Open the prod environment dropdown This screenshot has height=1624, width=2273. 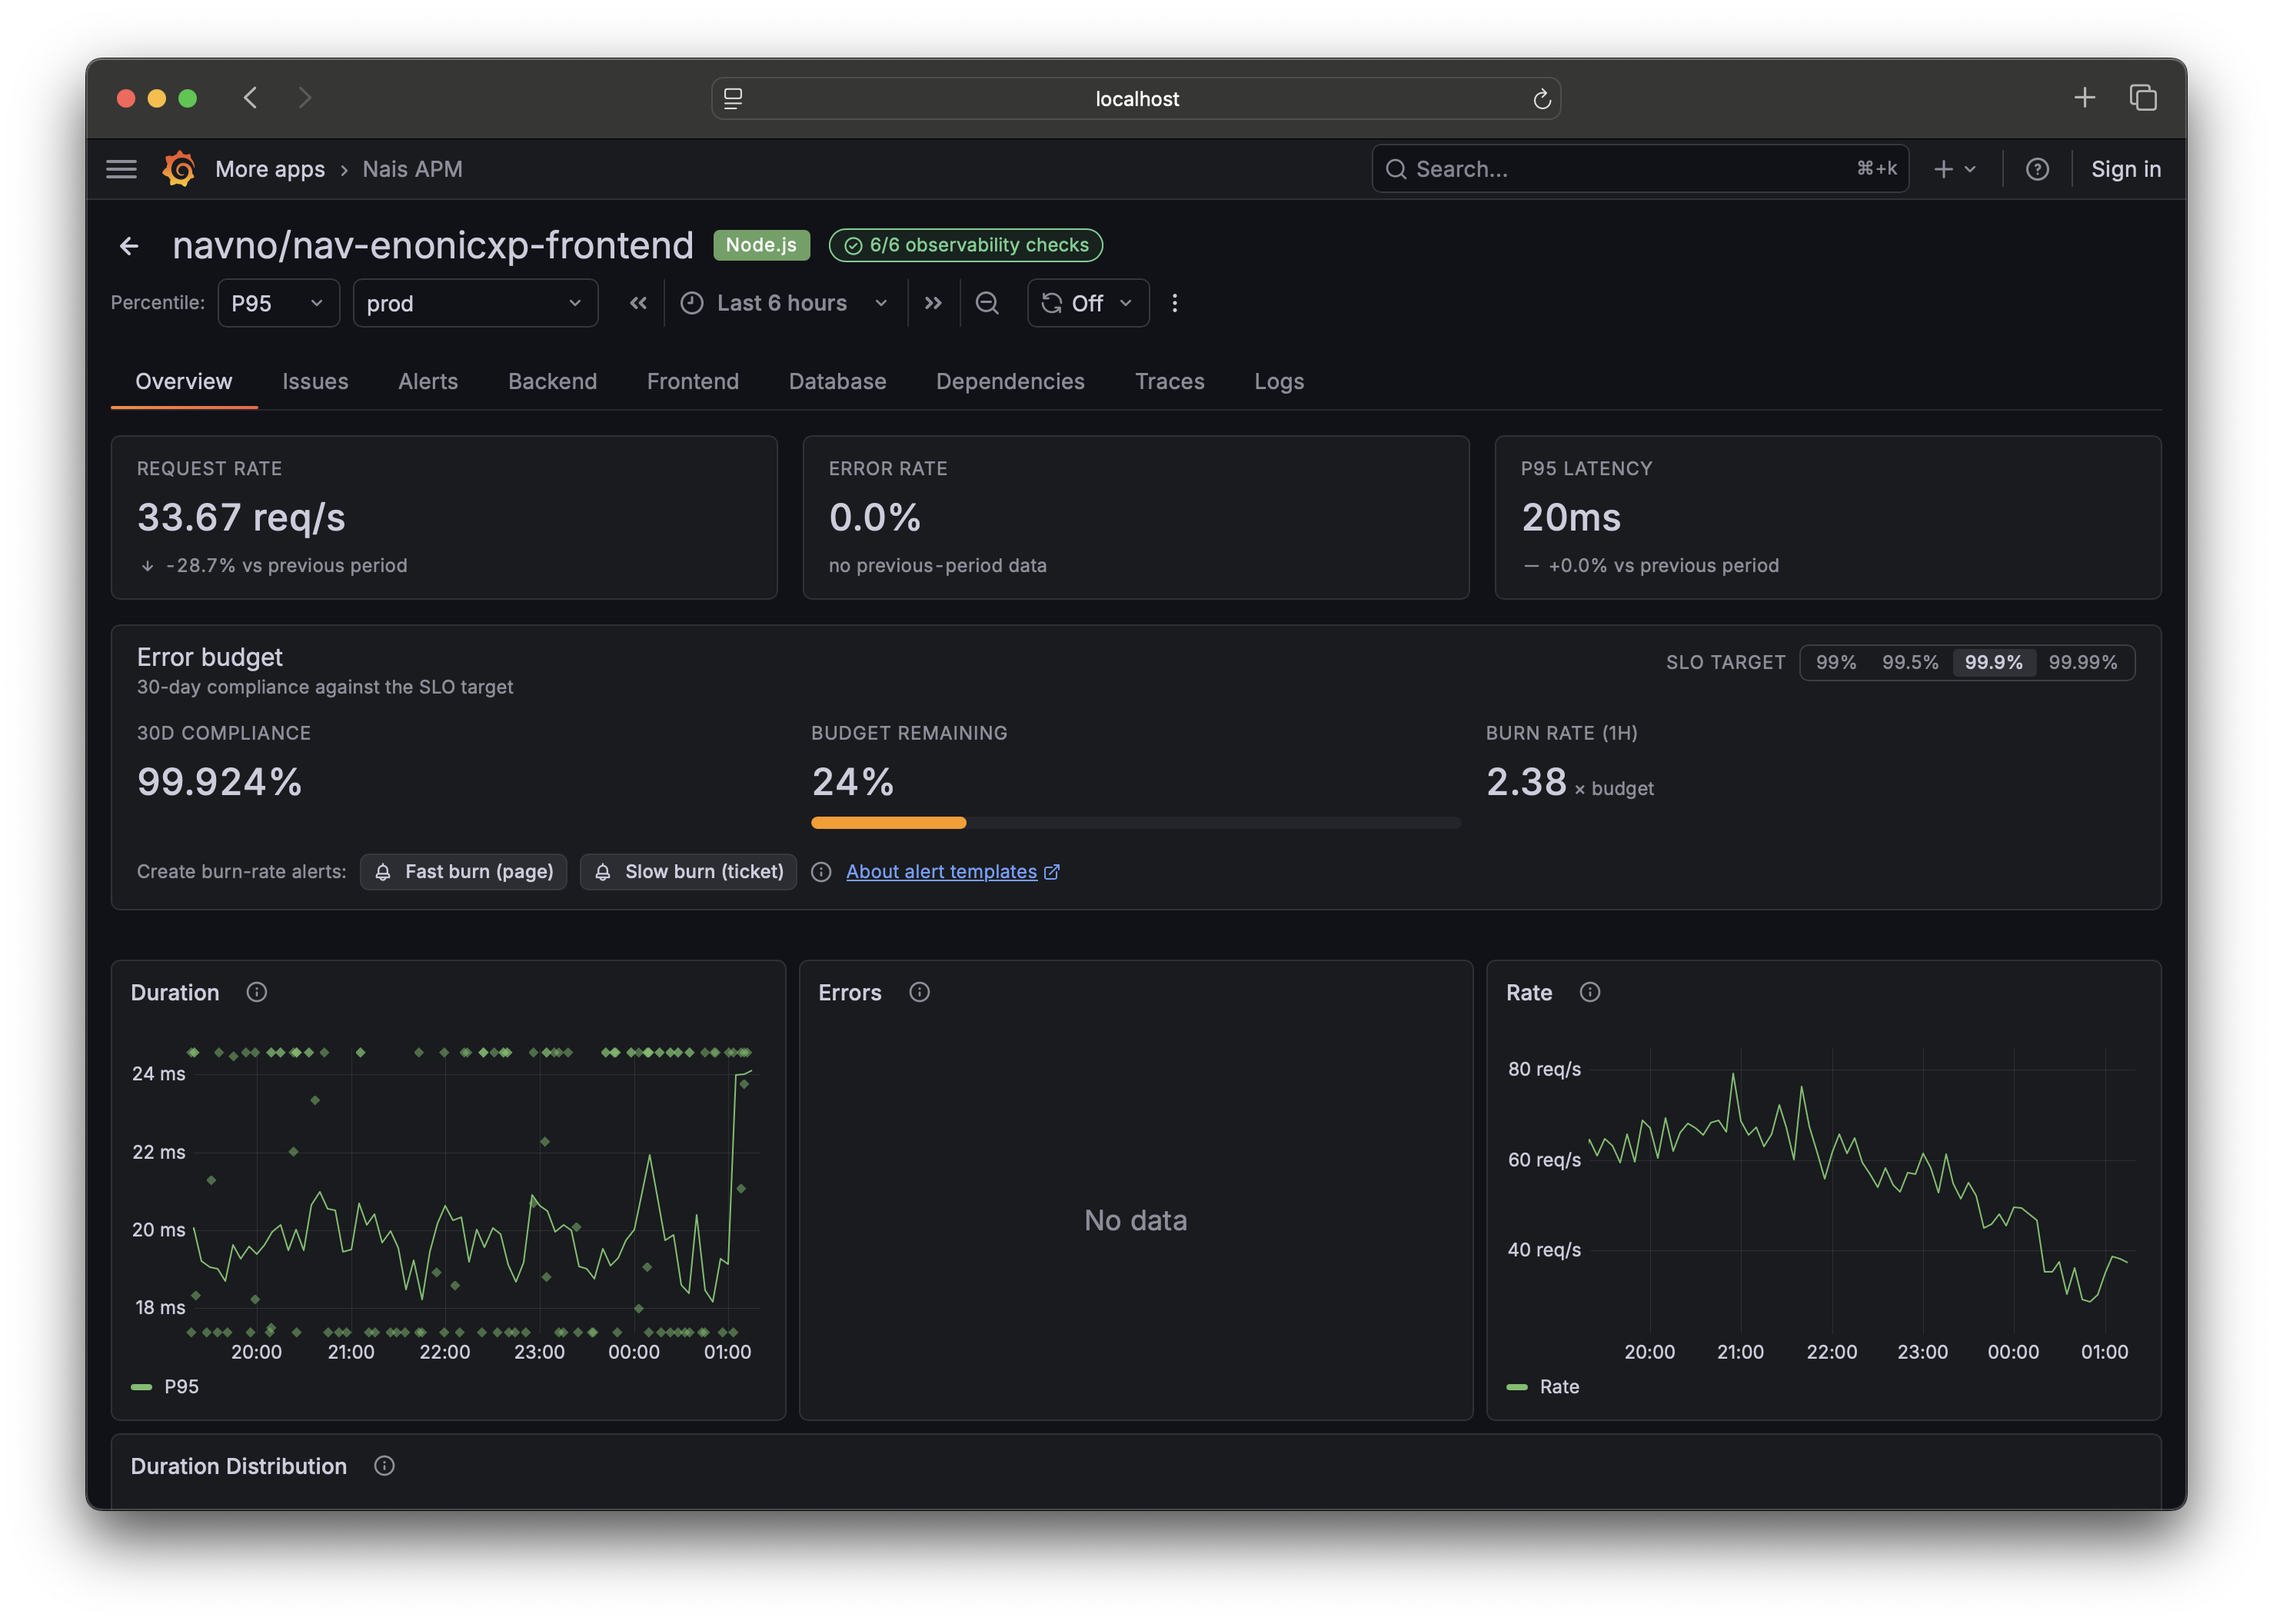click(x=475, y=303)
